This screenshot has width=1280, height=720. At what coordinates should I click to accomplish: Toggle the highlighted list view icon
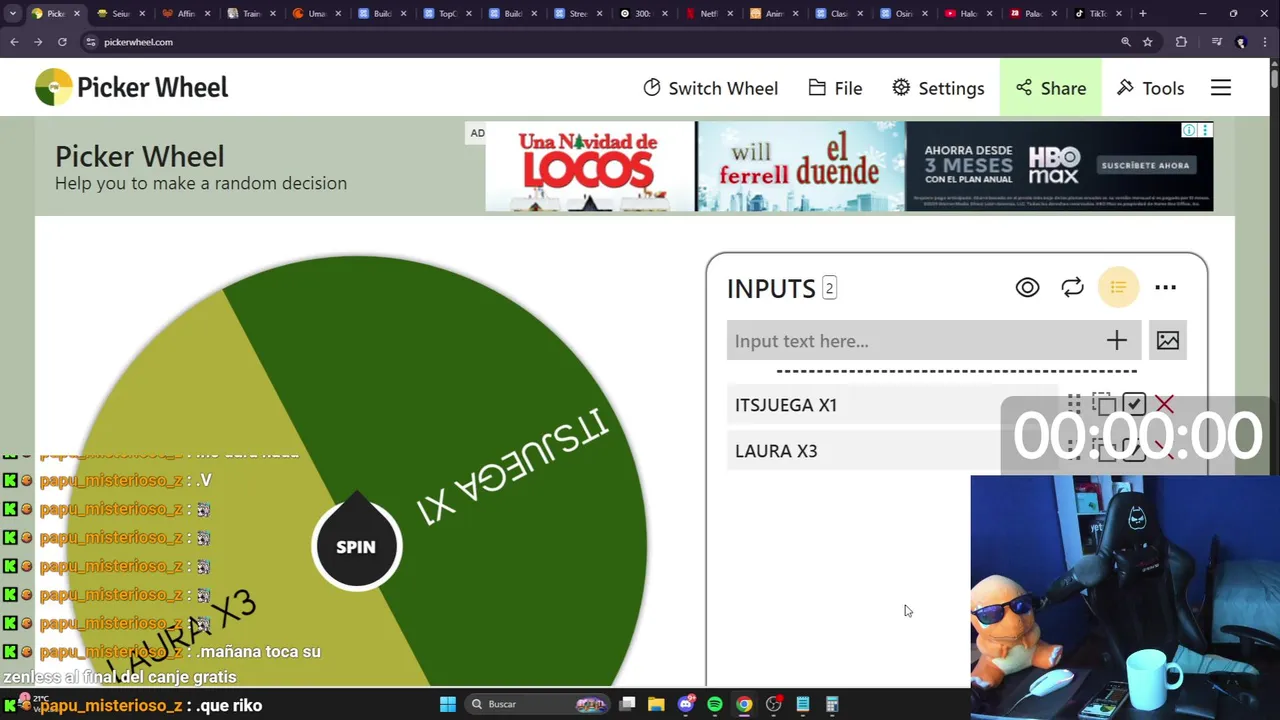point(1118,288)
